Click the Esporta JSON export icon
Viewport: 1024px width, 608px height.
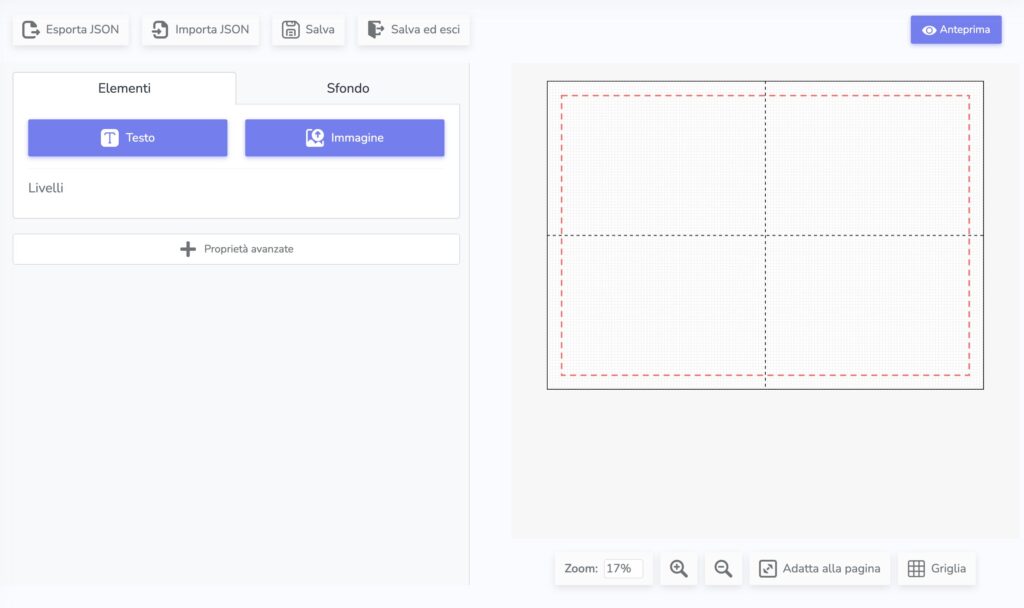(x=31, y=30)
